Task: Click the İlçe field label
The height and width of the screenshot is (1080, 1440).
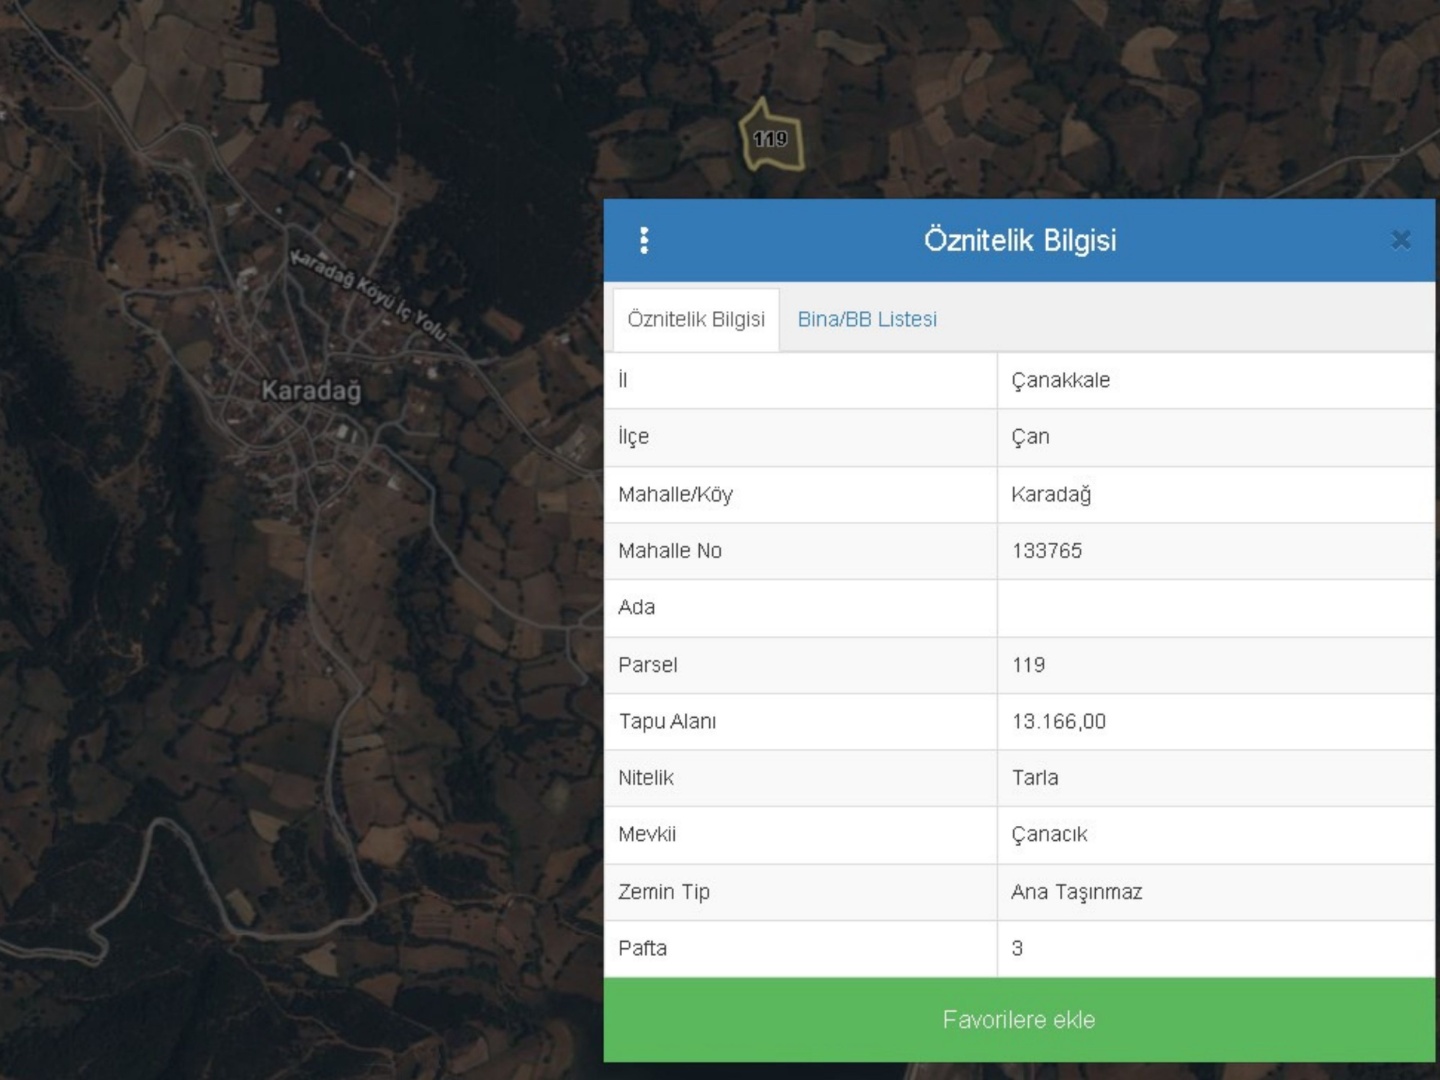Action: click(633, 437)
